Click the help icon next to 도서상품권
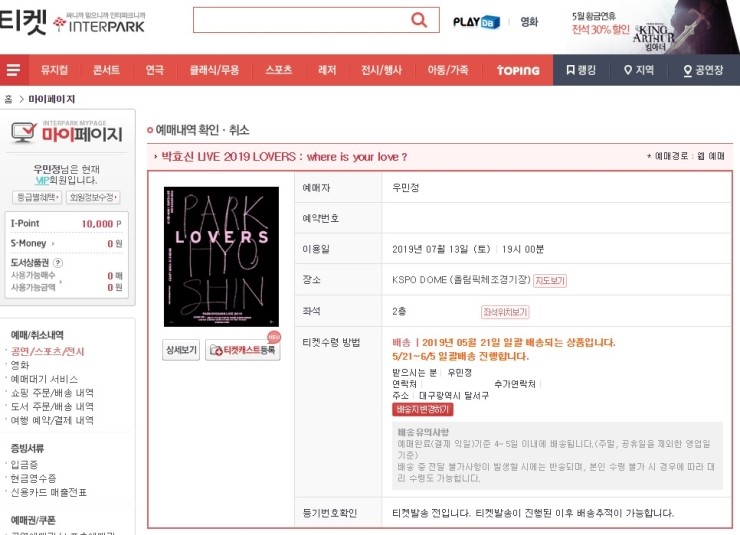This screenshot has width=740, height=535. [58, 263]
